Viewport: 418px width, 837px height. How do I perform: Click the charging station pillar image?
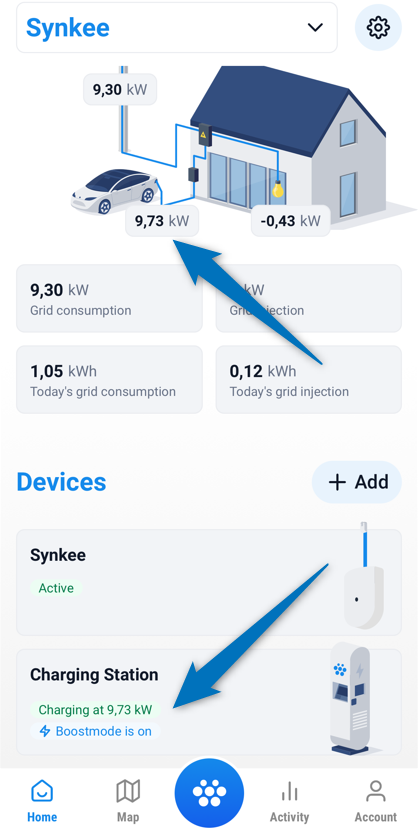(351, 698)
